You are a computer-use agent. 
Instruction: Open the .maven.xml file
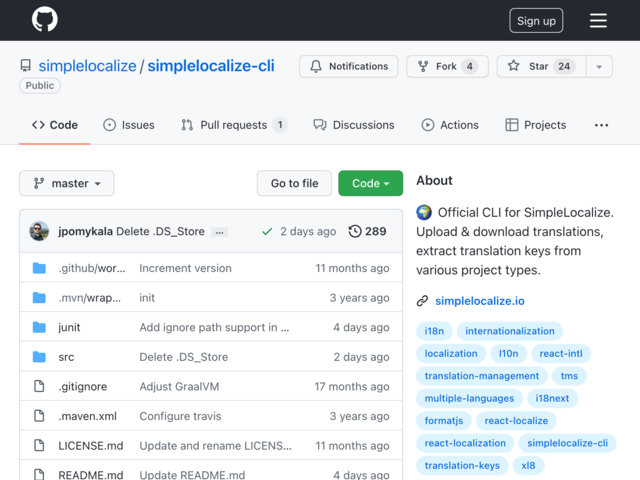point(88,416)
